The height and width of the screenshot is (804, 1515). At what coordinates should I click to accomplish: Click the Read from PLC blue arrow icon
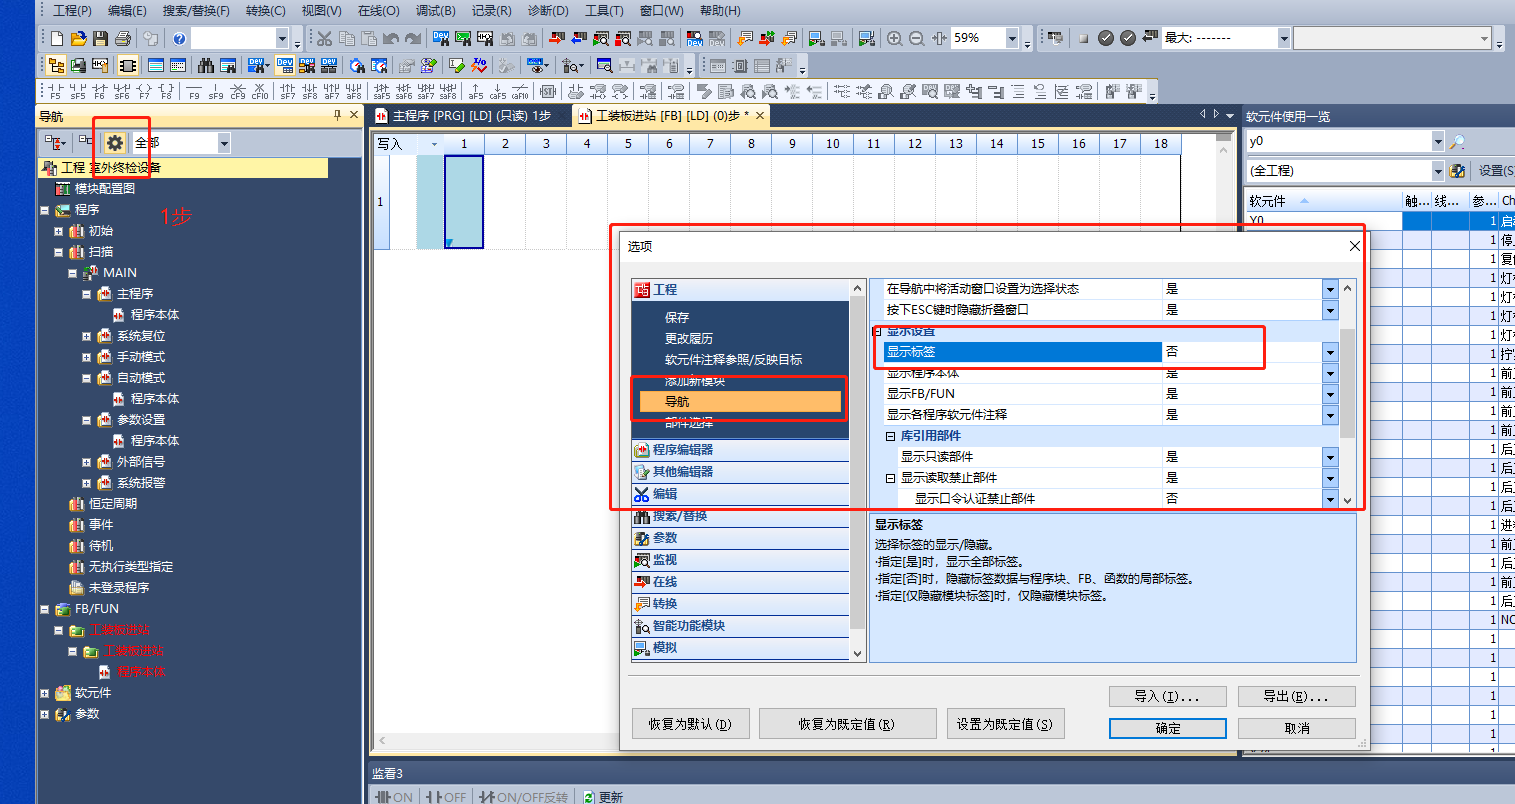579,38
